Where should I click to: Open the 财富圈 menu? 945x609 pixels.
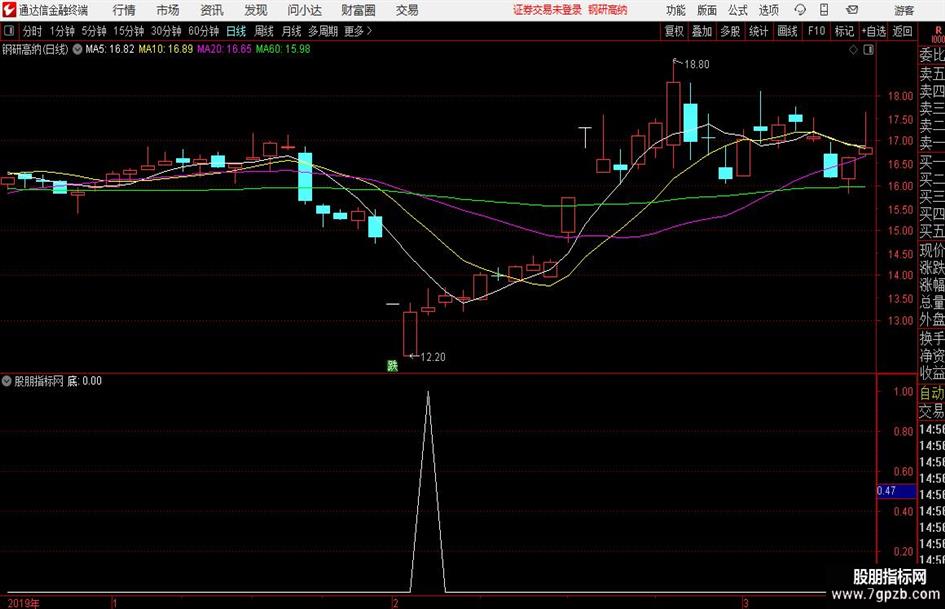tap(358, 10)
